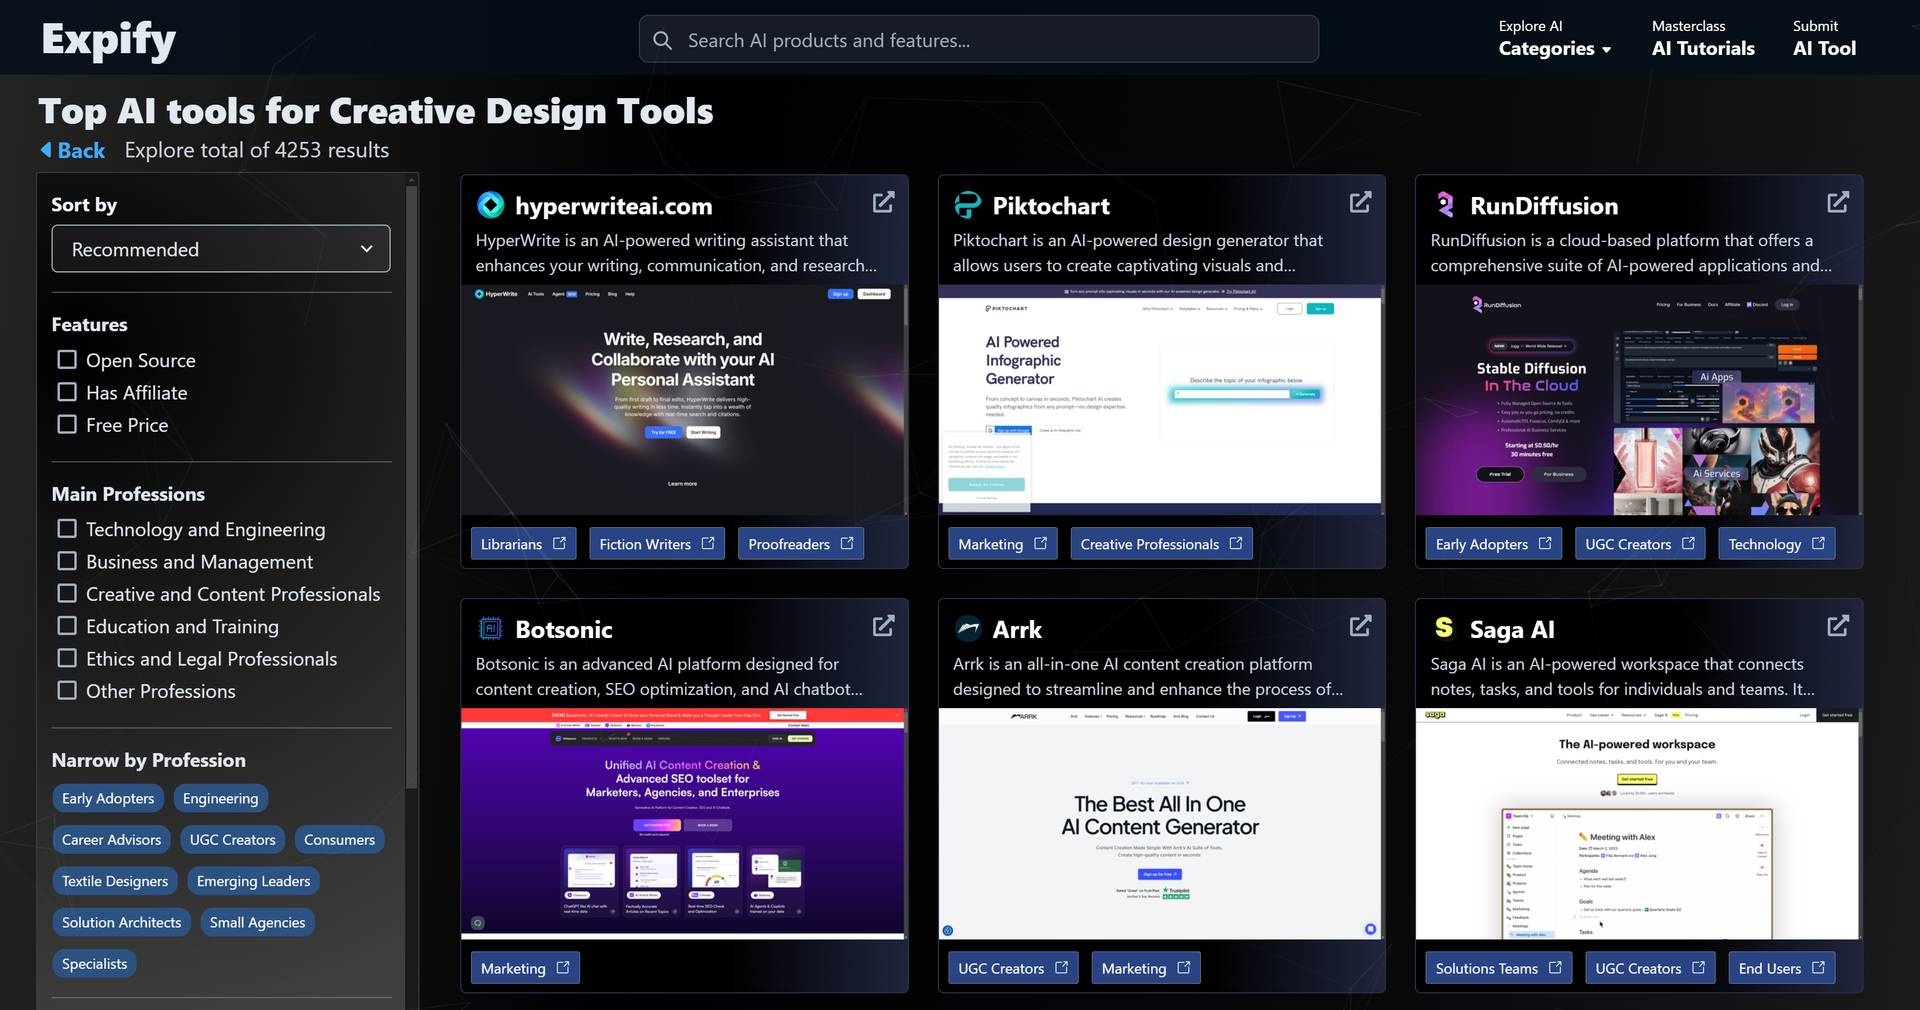Toggle the Free Price checkbox
The image size is (1920, 1010).
(x=67, y=424)
